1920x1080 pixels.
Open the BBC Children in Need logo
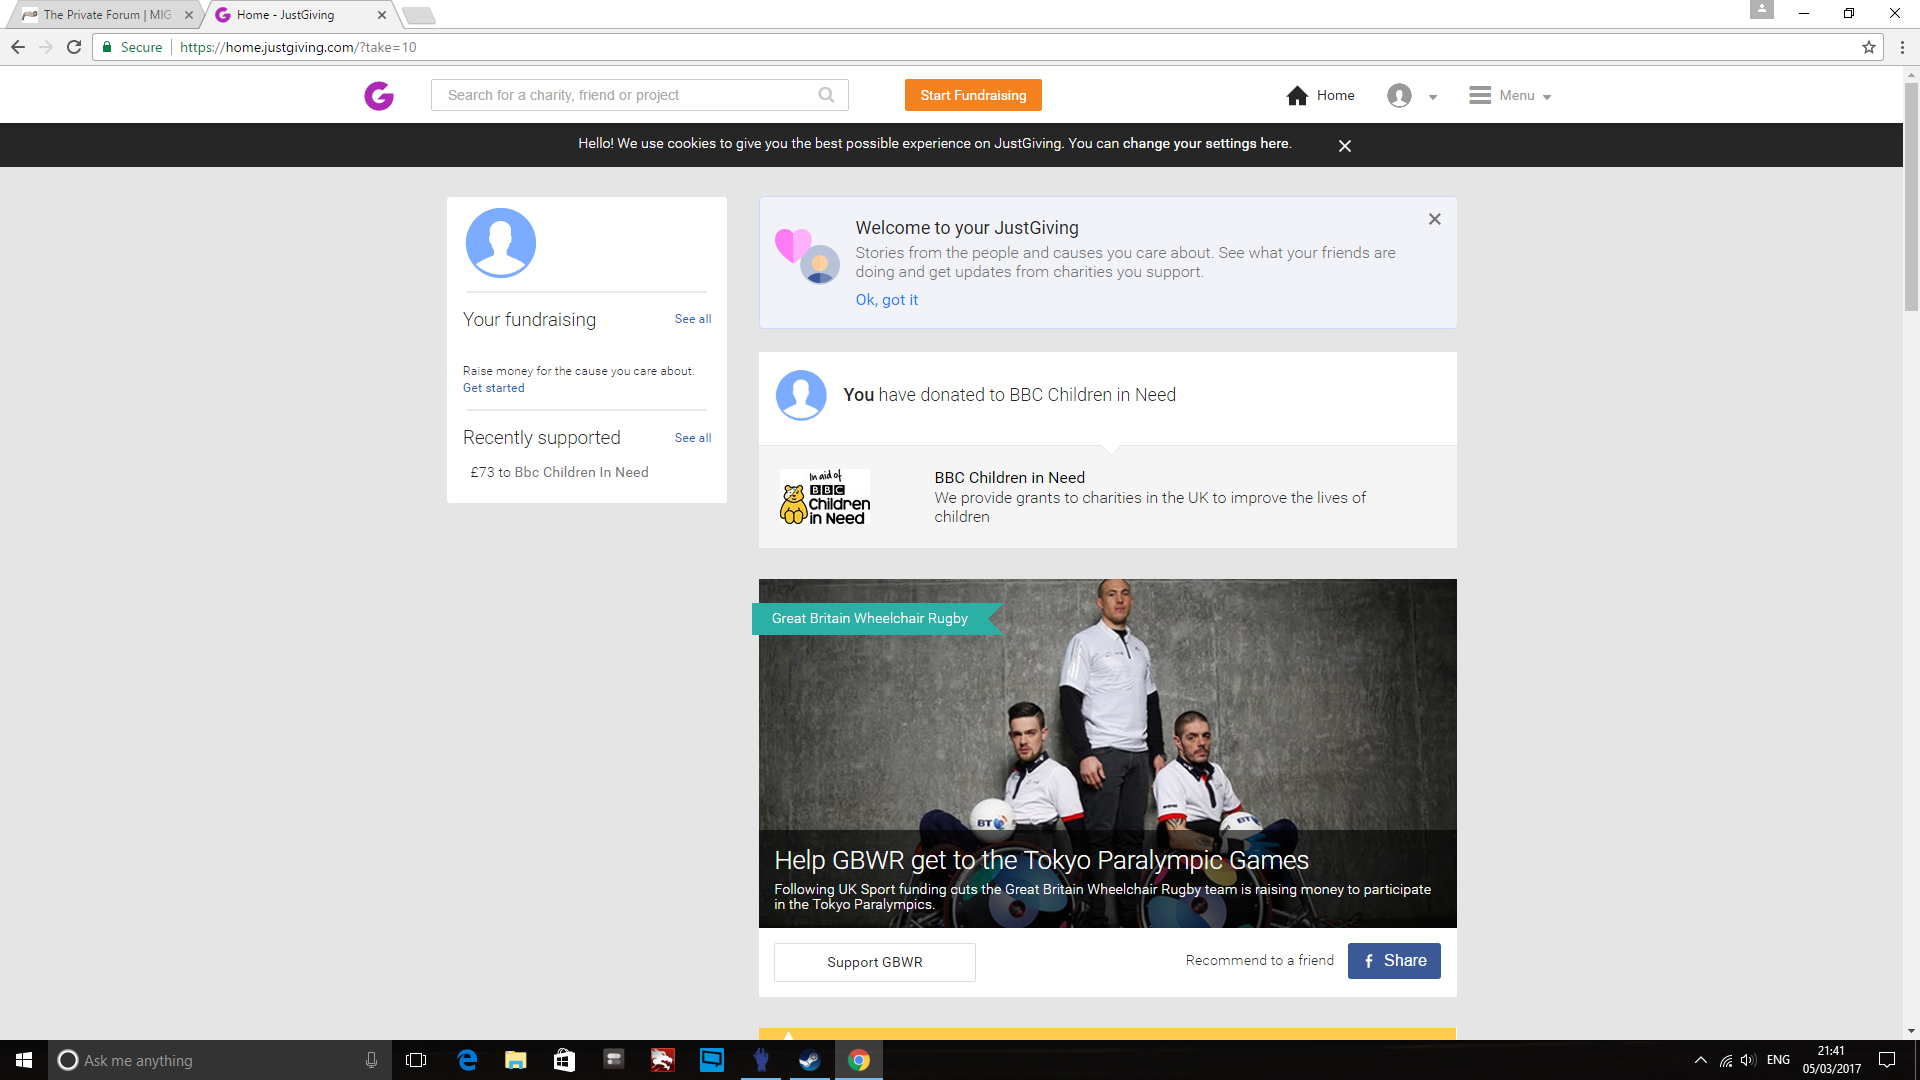pos(825,497)
